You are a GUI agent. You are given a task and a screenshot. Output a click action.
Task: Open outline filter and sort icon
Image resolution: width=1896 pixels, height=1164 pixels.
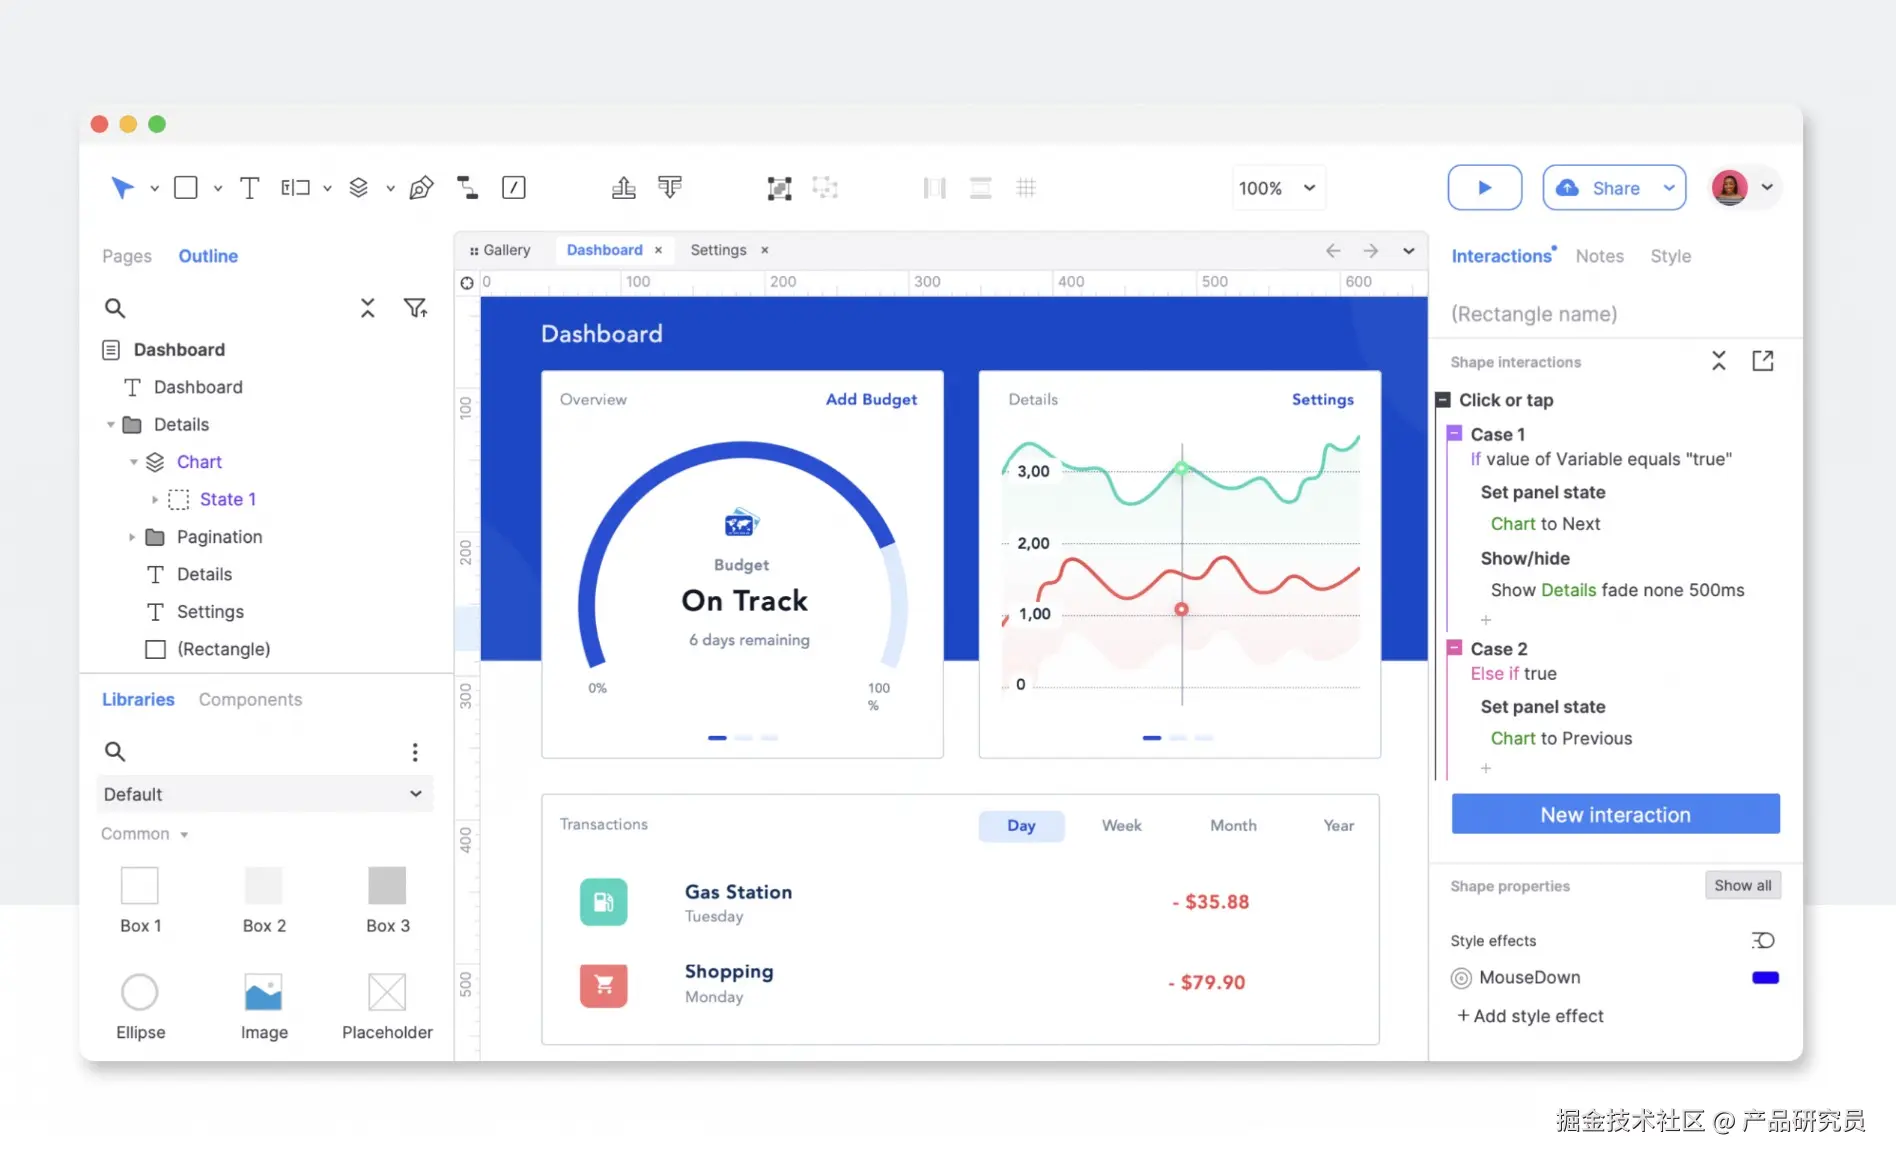[415, 308]
